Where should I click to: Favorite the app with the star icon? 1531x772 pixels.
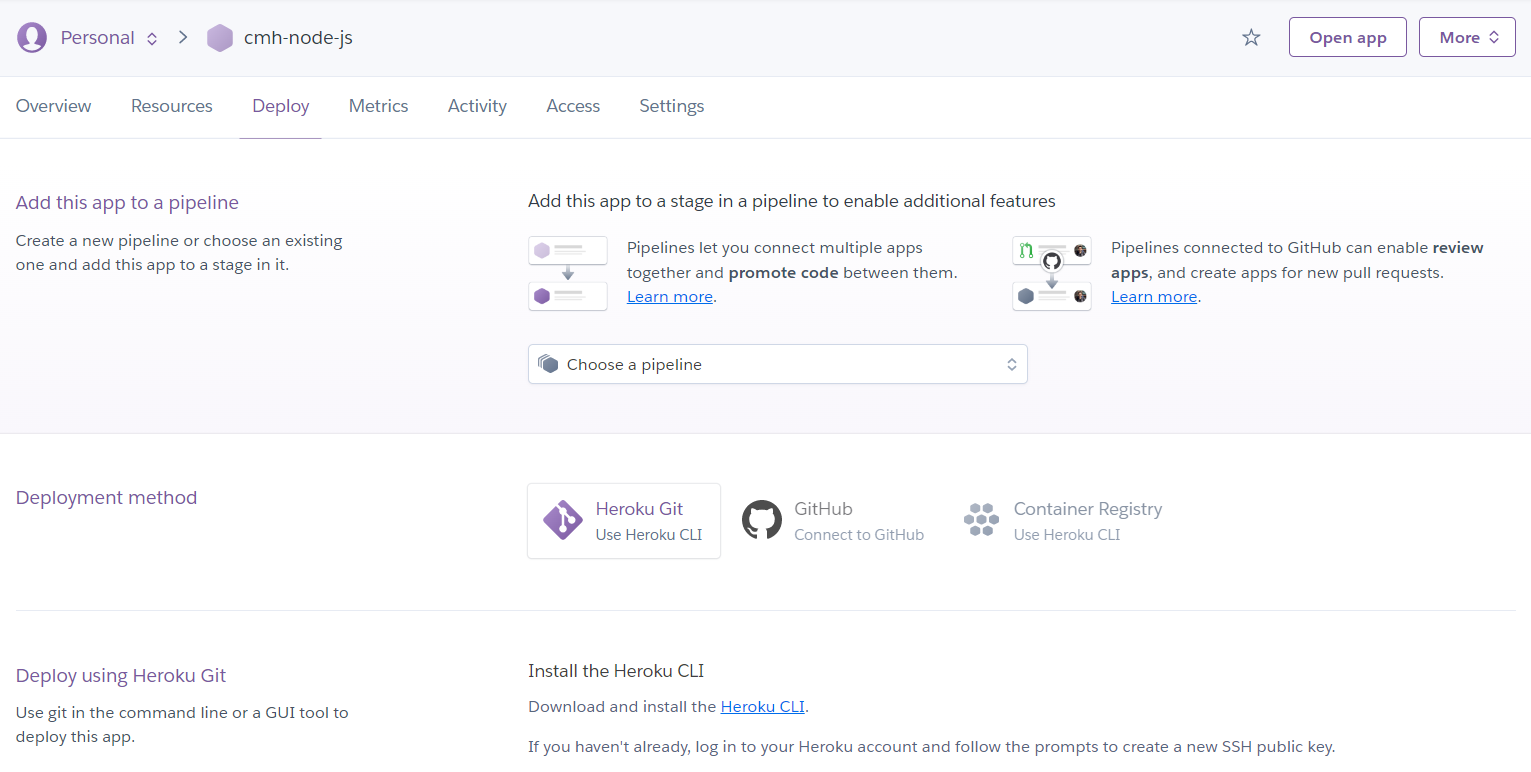tap(1251, 38)
